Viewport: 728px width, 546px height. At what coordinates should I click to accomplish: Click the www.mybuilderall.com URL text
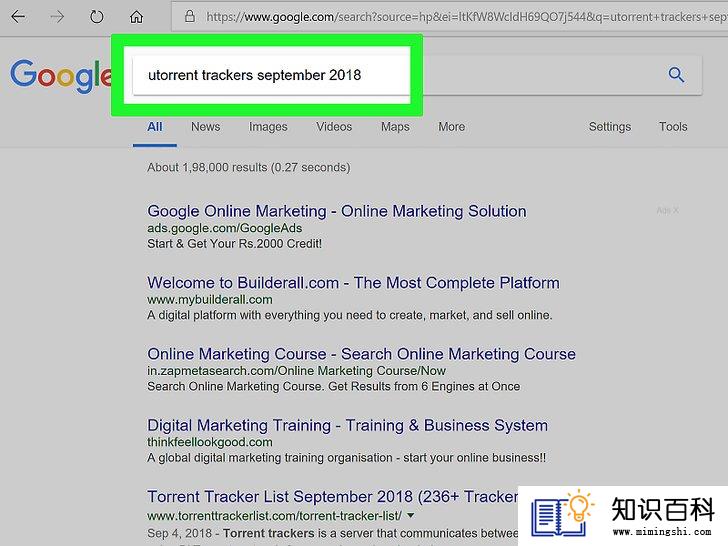210,300
